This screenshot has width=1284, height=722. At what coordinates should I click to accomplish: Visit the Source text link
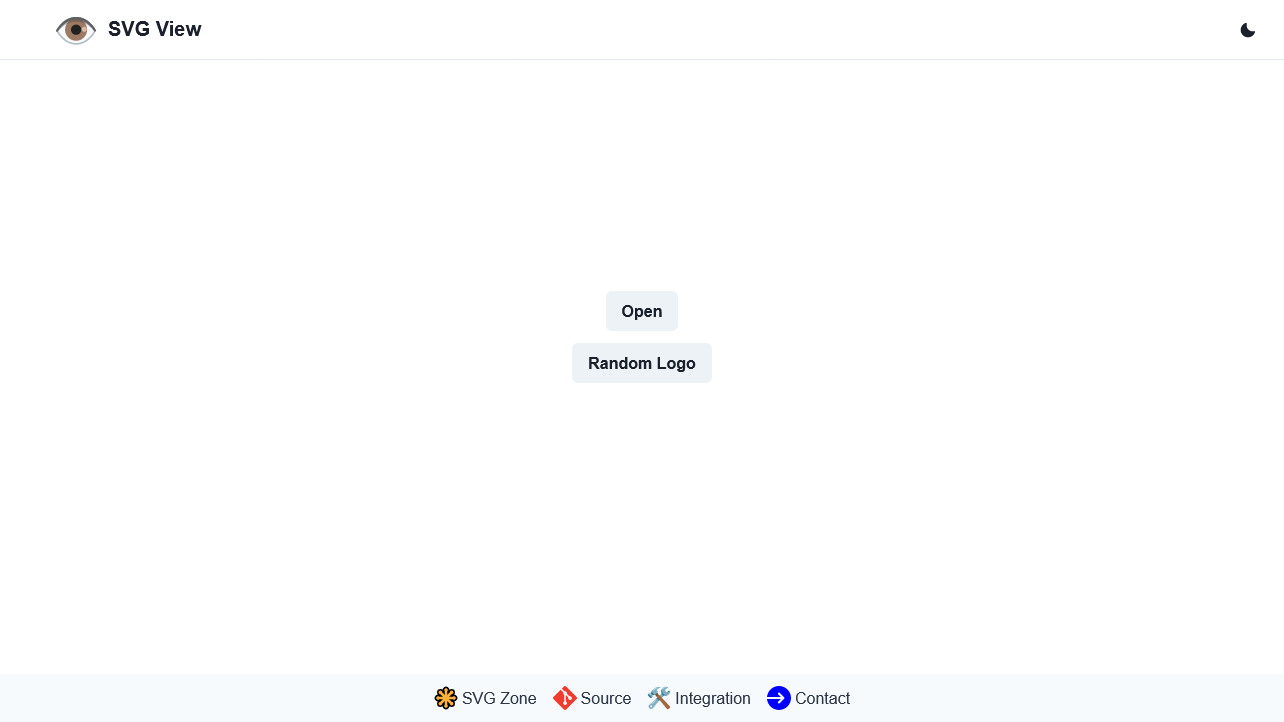pyautogui.click(x=606, y=698)
